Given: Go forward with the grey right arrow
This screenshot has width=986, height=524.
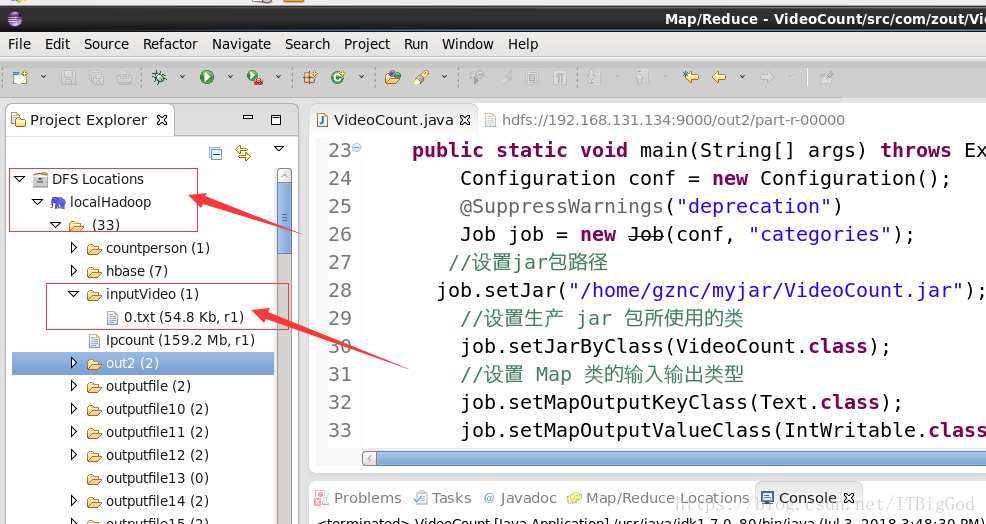Looking at the screenshot, I should click(x=767, y=77).
